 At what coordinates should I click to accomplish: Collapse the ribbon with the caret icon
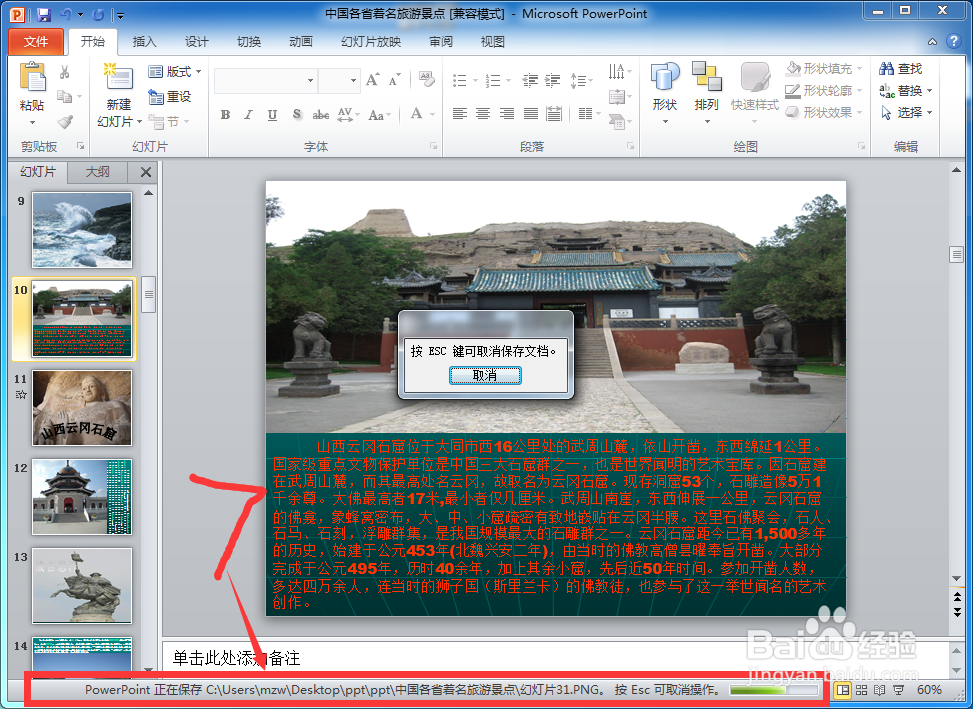933,42
